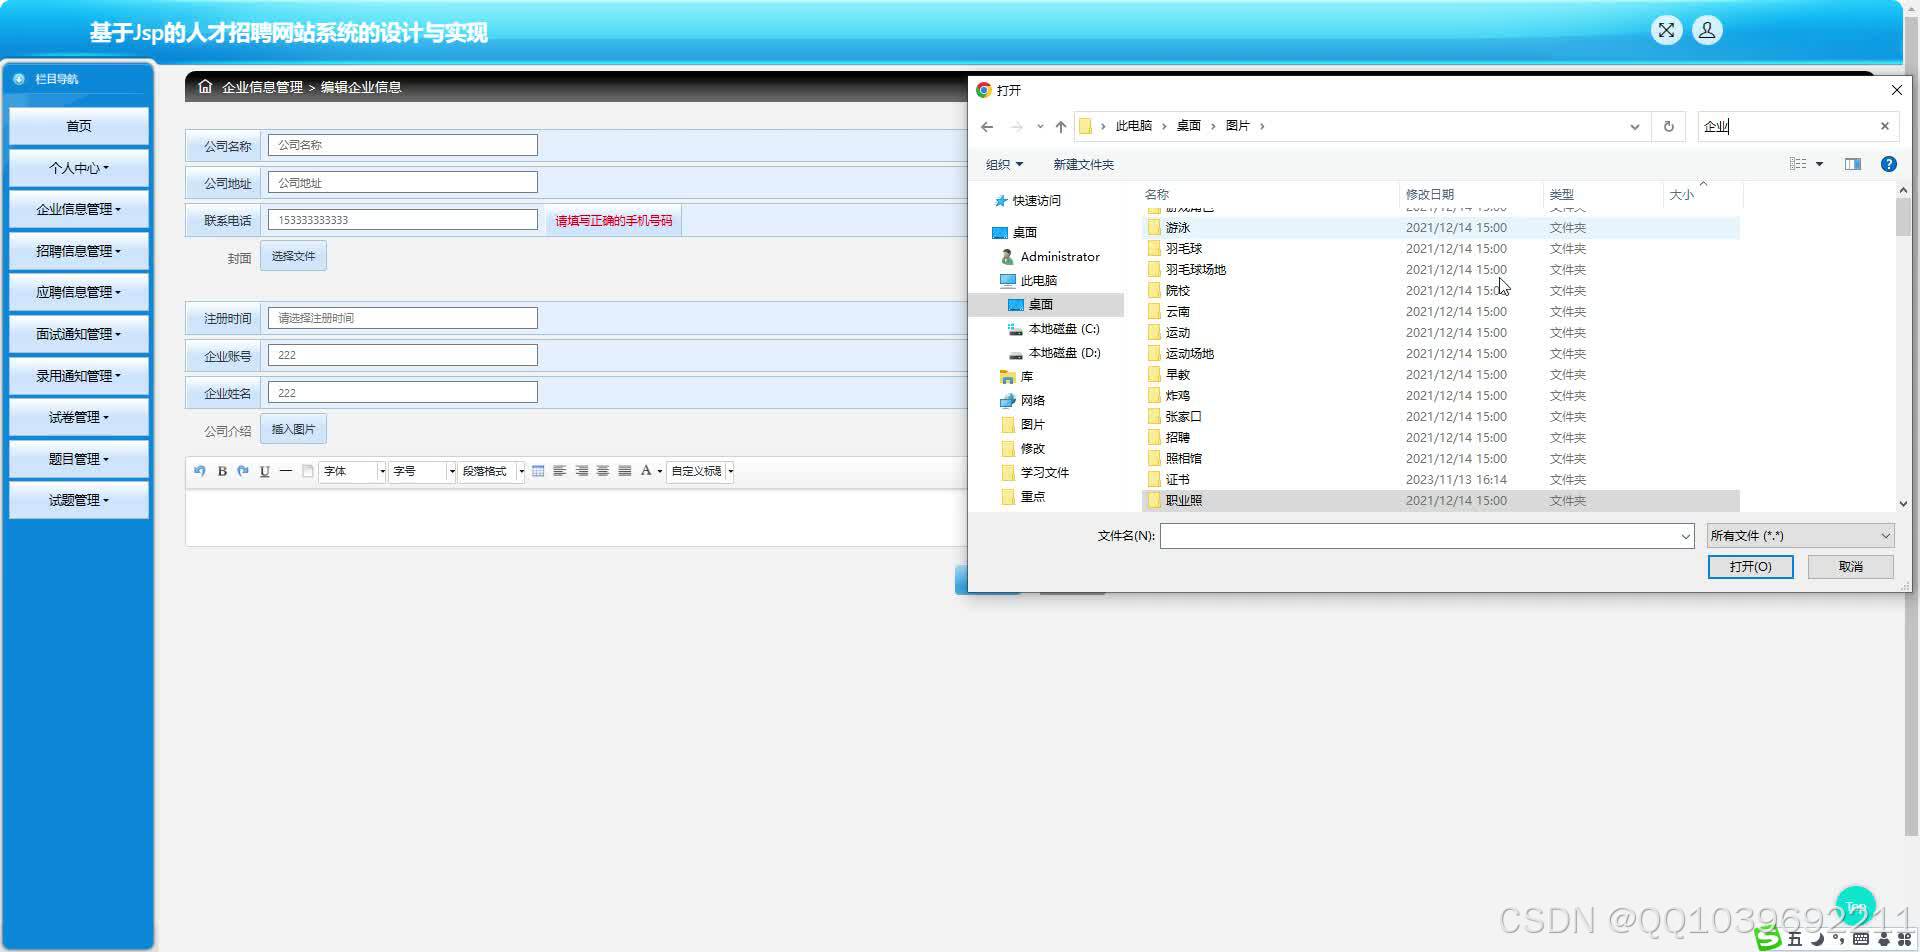Click the 插入图片 button
This screenshot has height=952, width=1920.
coord(293,429)
